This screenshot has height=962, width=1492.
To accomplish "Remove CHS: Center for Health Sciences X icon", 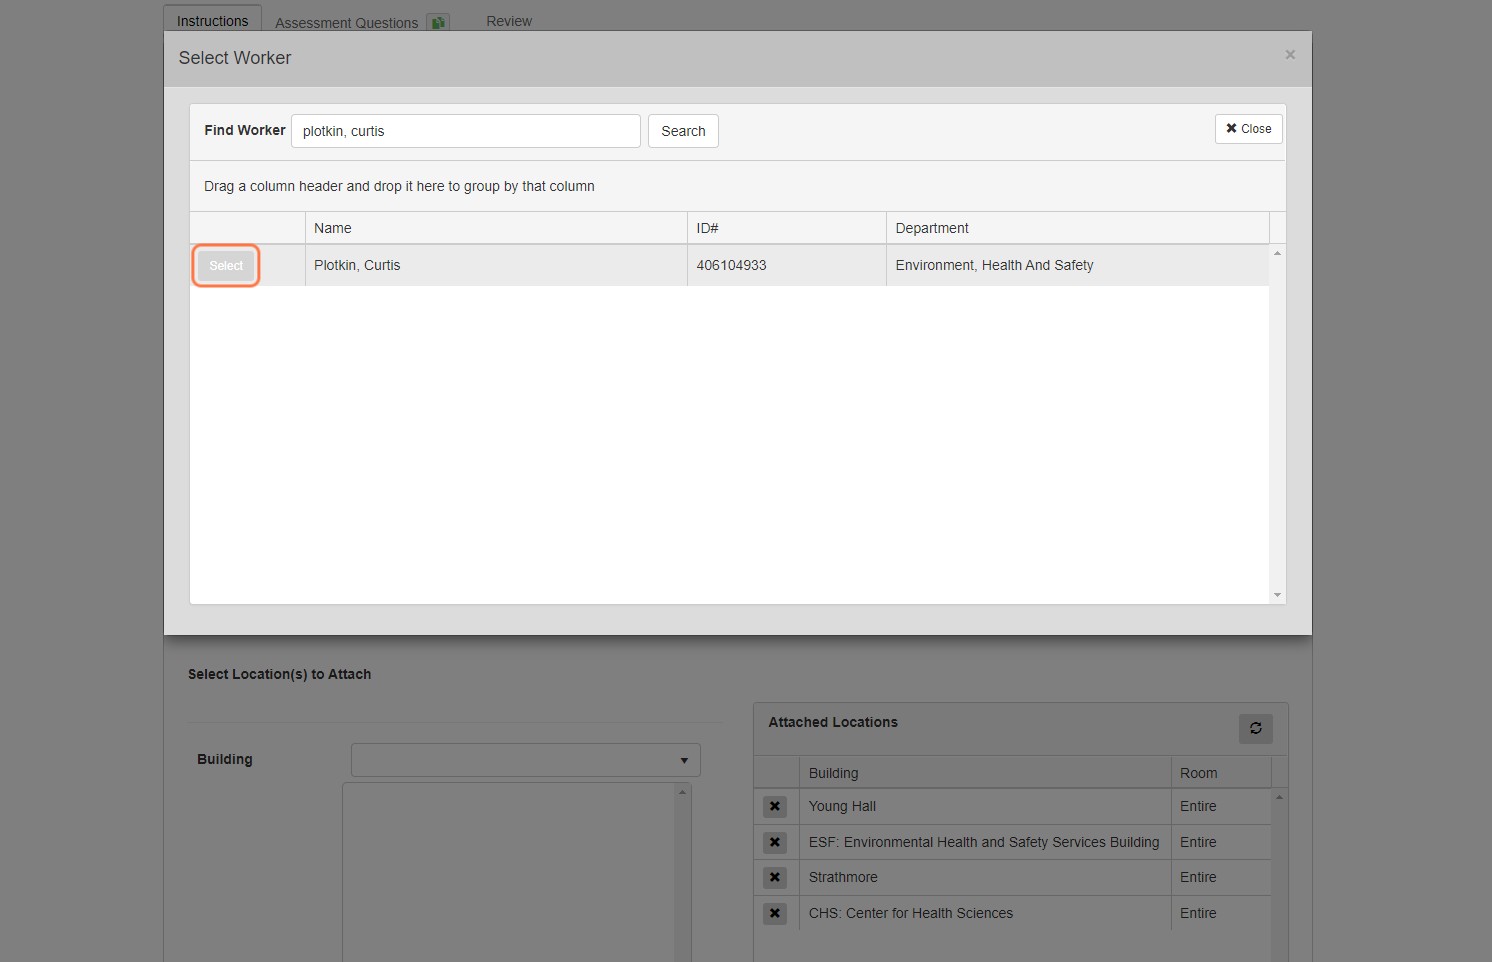I will click(x=775, y=913).
